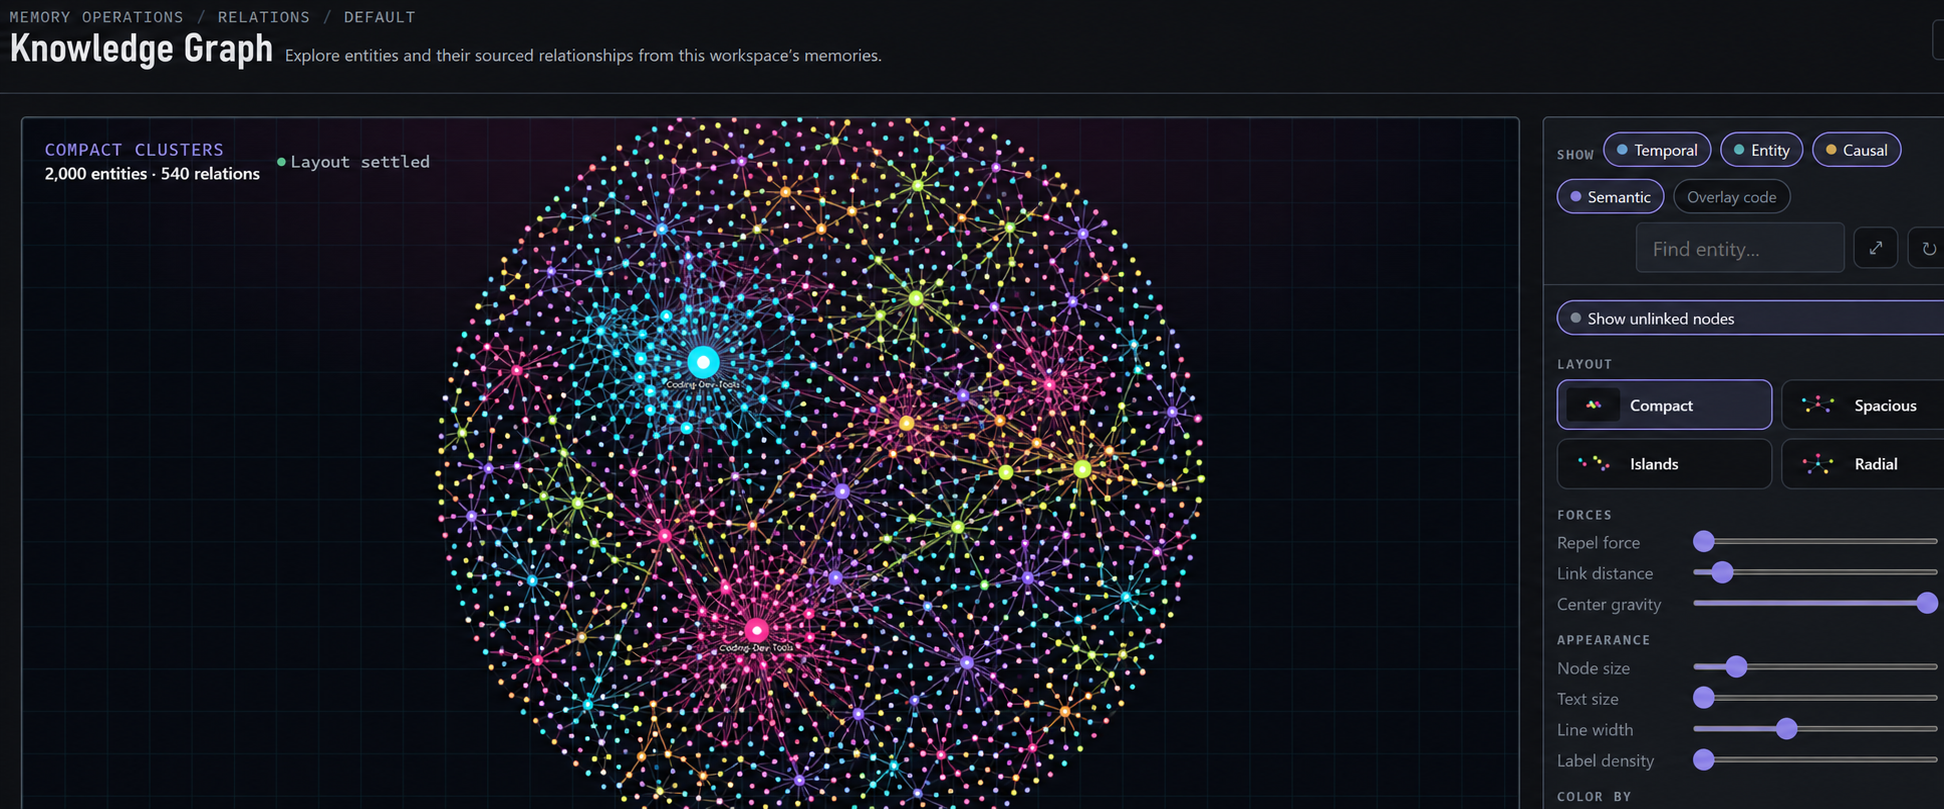Click the "Knowledge Graph" page title

coord(141,48)
